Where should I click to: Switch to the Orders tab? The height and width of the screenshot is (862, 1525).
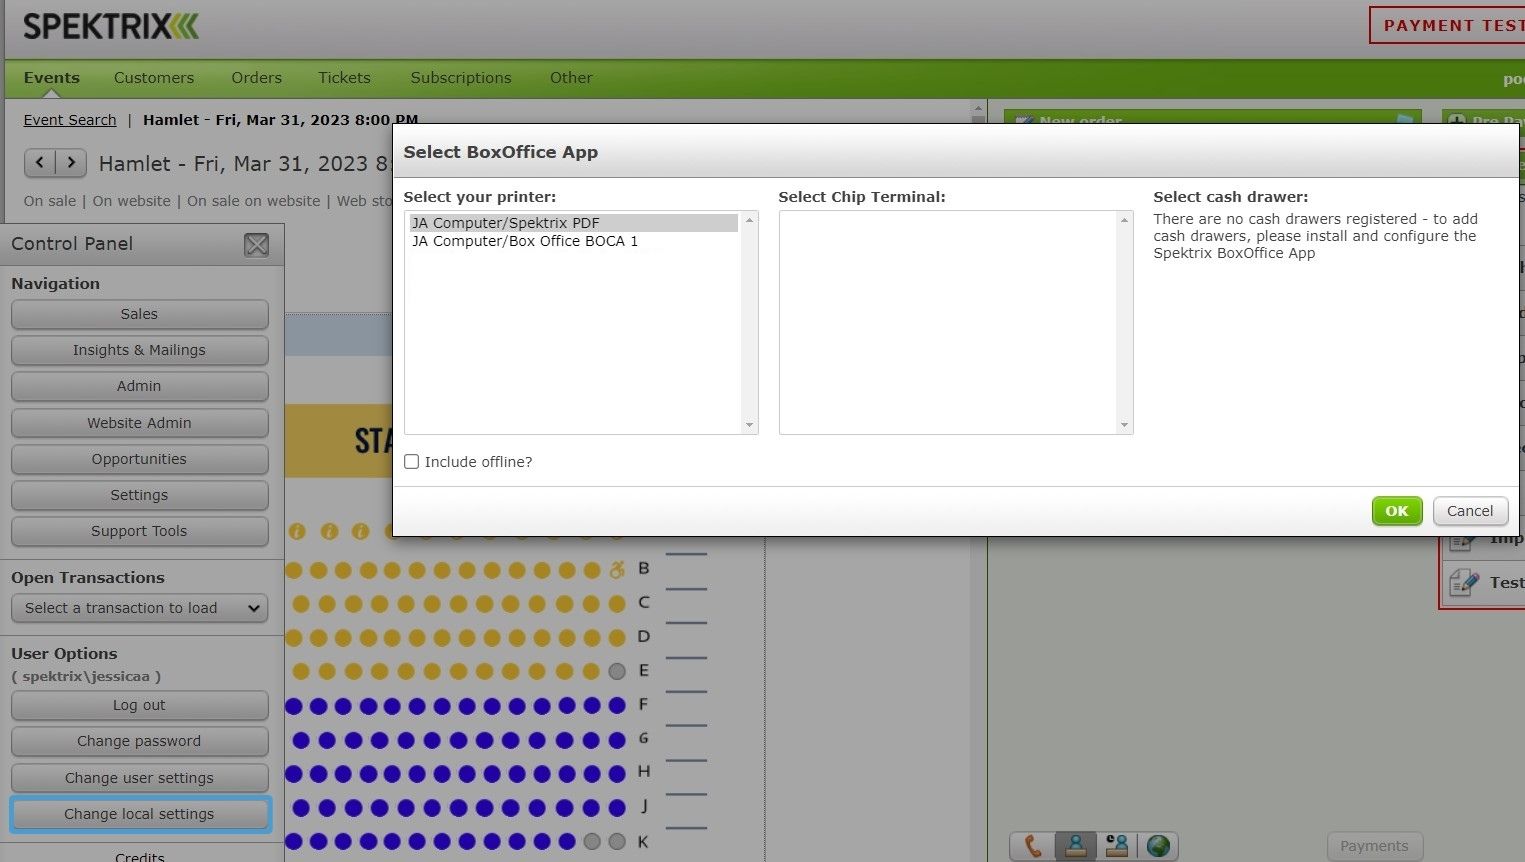pyautogui.click(x=257, y=78)
